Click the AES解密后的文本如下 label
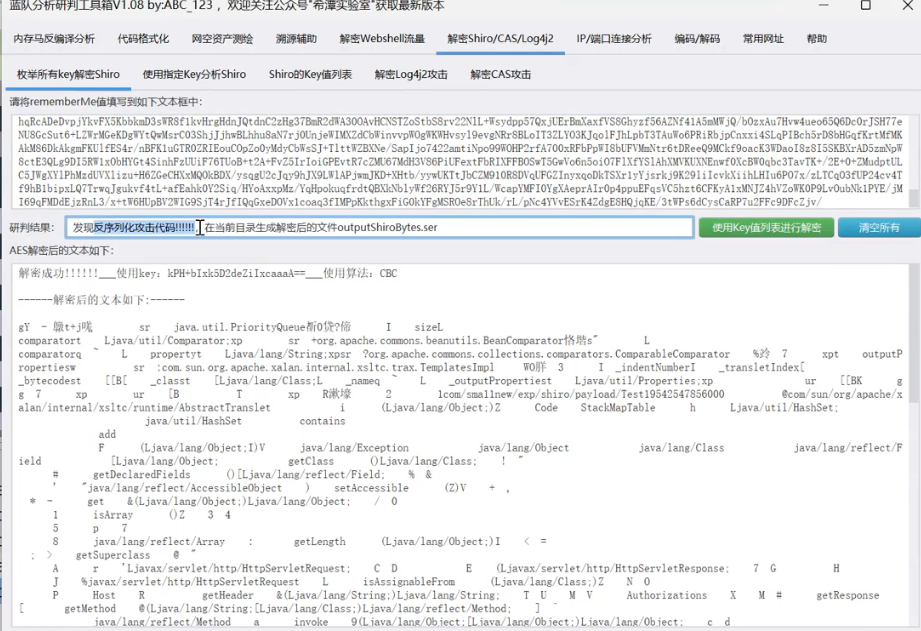Image resolution: width=921 pixels, height=631 pixels. 62,250
